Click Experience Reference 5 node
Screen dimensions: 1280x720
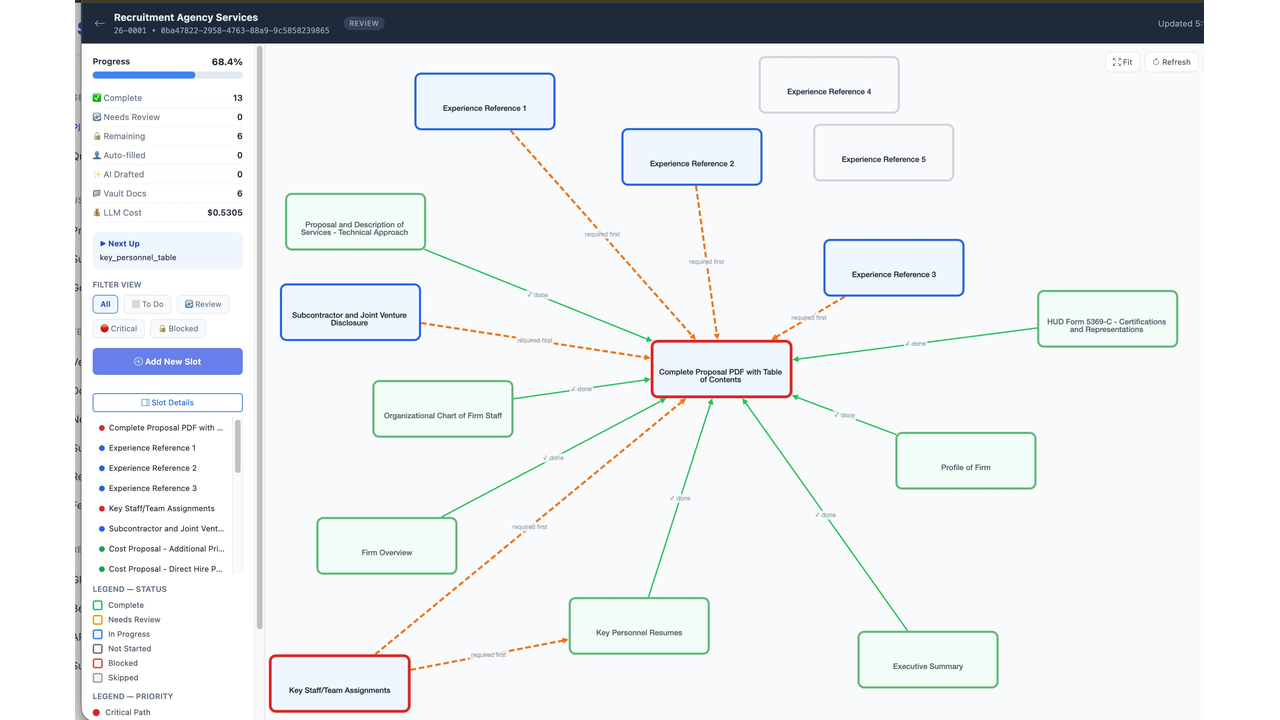tap(883, 153)
